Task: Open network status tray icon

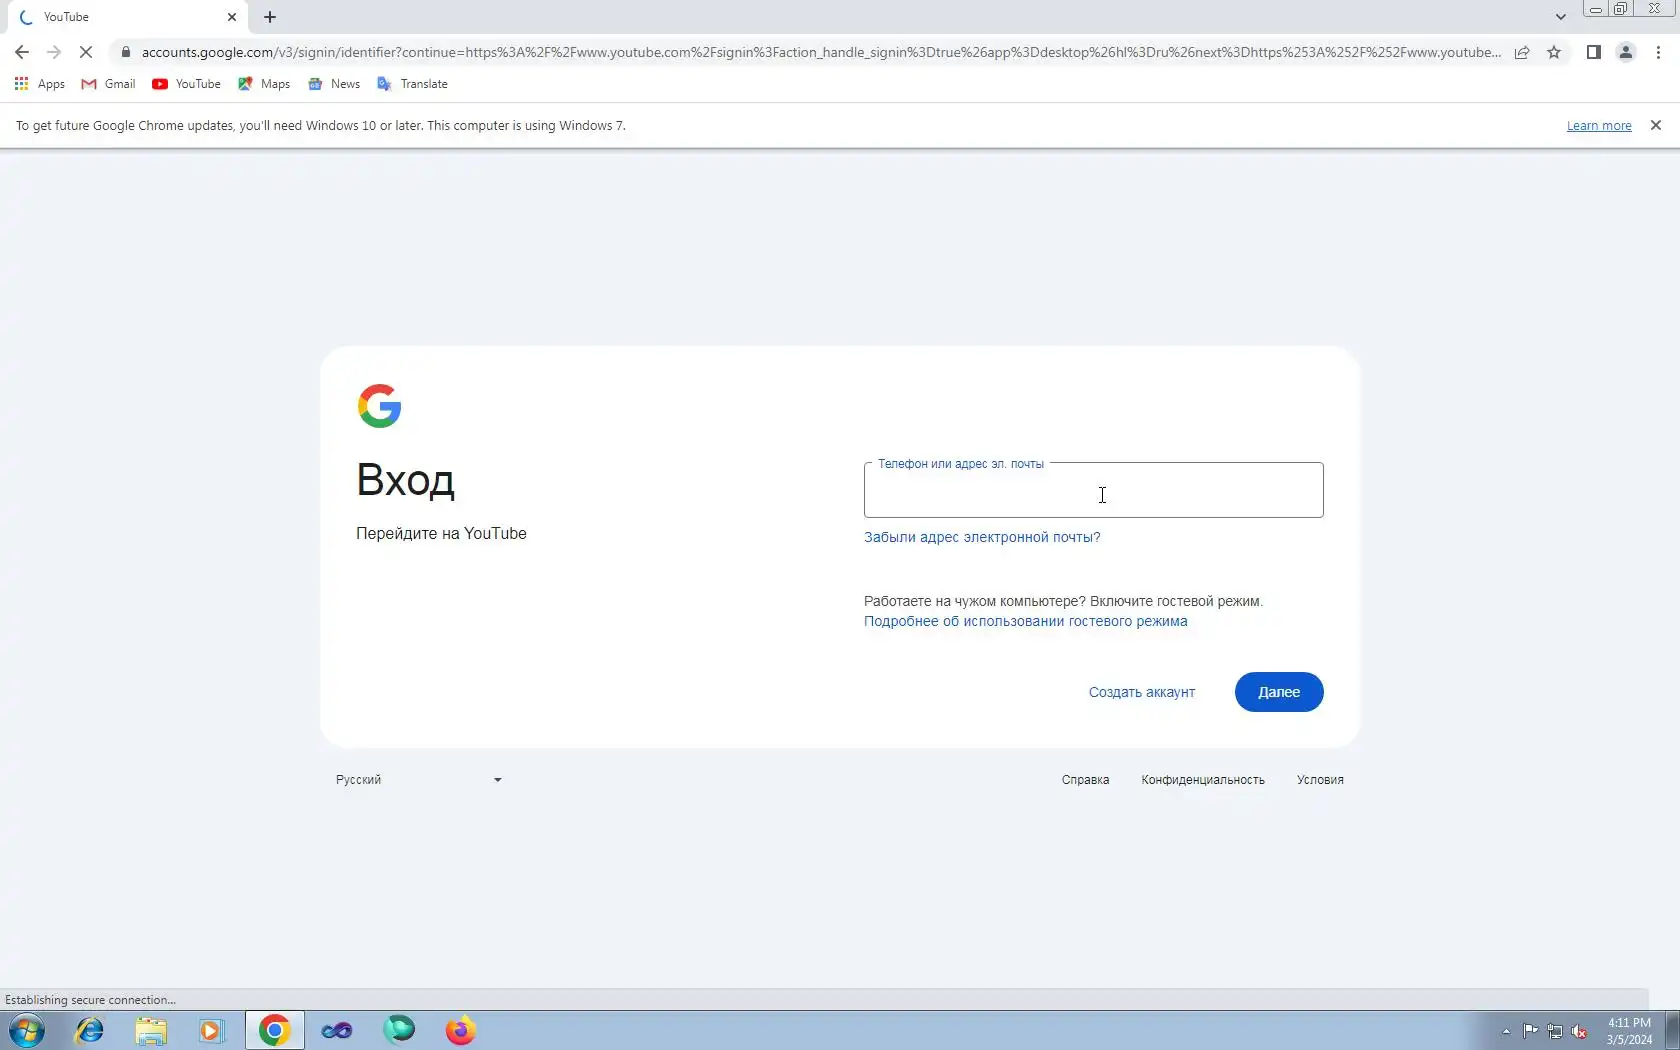Action: click(1555, 1031)
